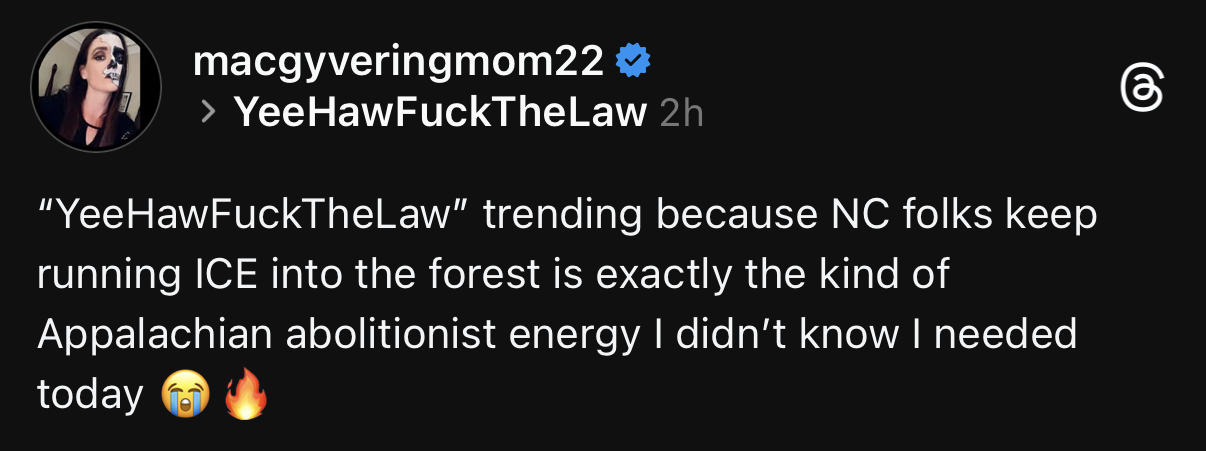Open the macgyveringmom22 profile link
The width and height of the screenshot is (1206, 451).
point(398,62)
